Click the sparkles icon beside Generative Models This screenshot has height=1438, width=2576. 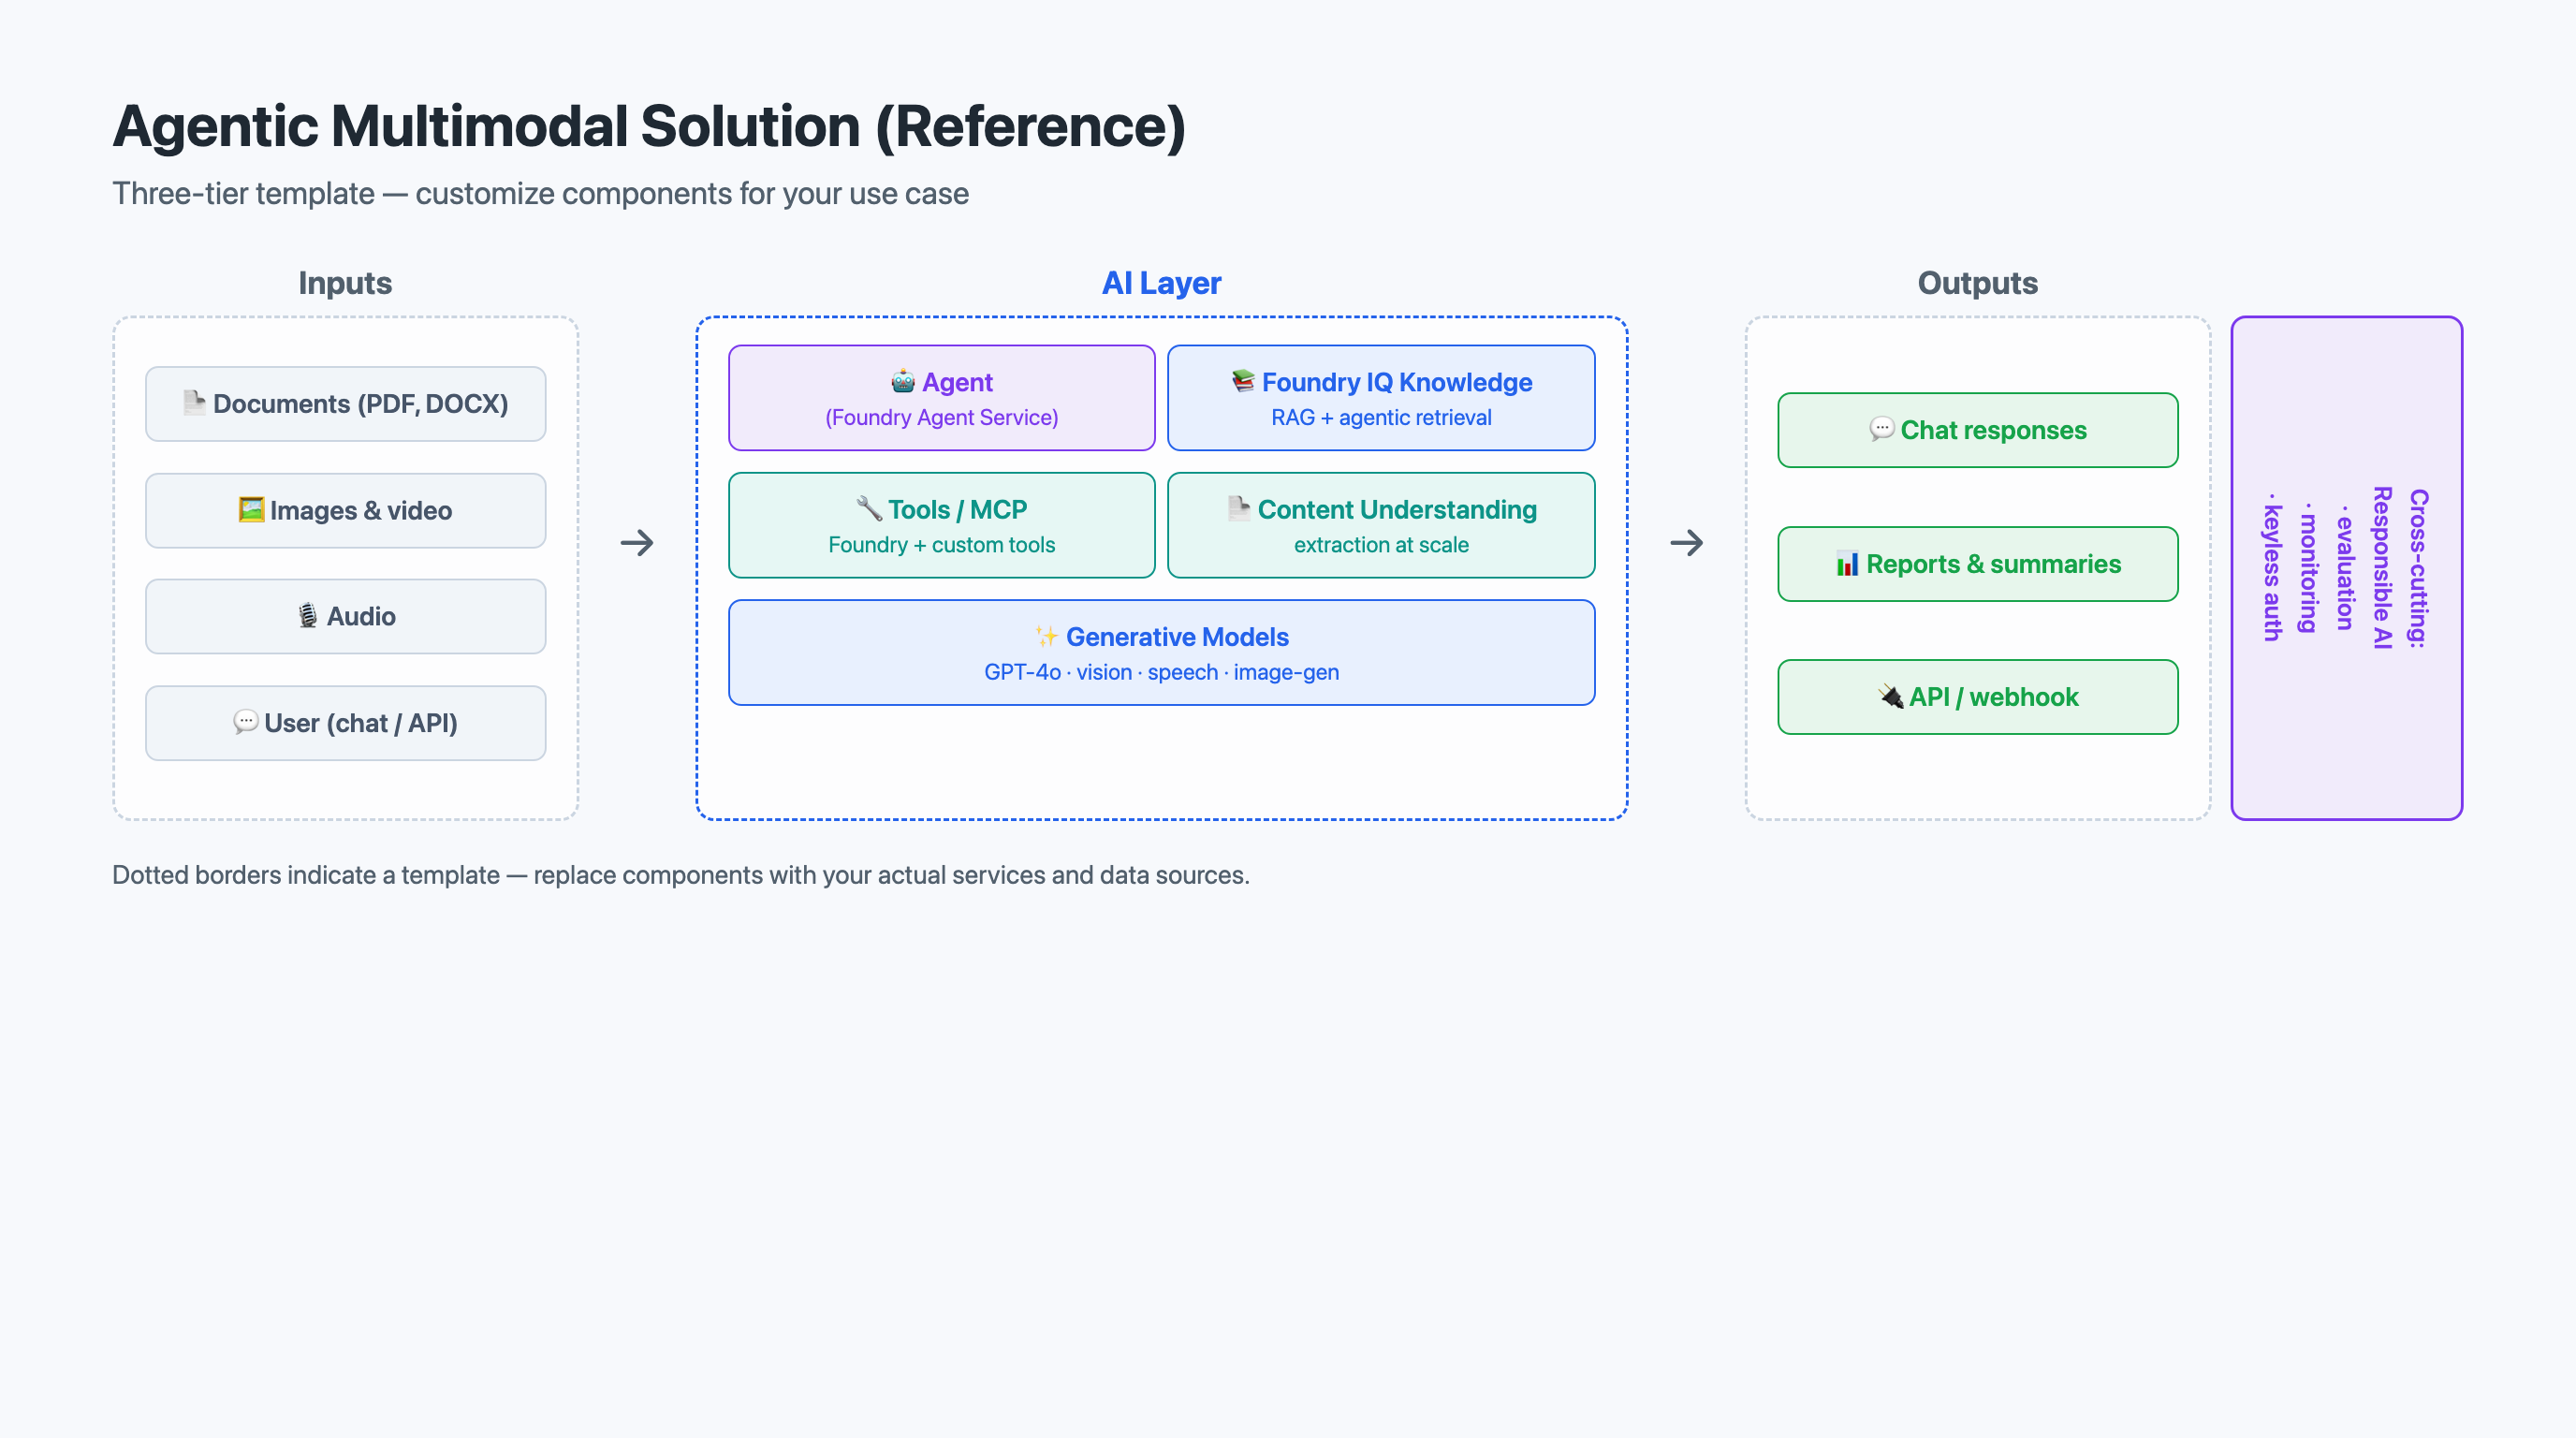pyautogui.click(x=1047, y=636)
